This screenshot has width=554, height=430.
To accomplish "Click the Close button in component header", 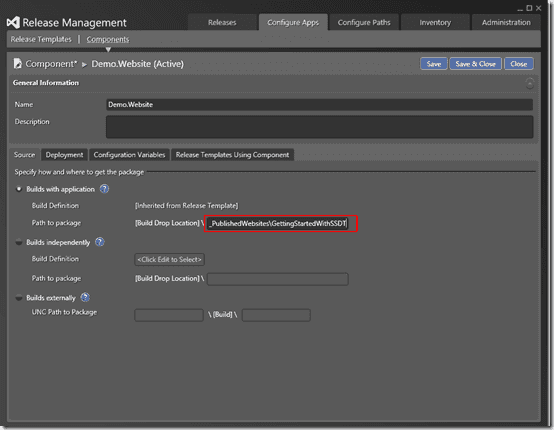I will [x=519, y=64].
